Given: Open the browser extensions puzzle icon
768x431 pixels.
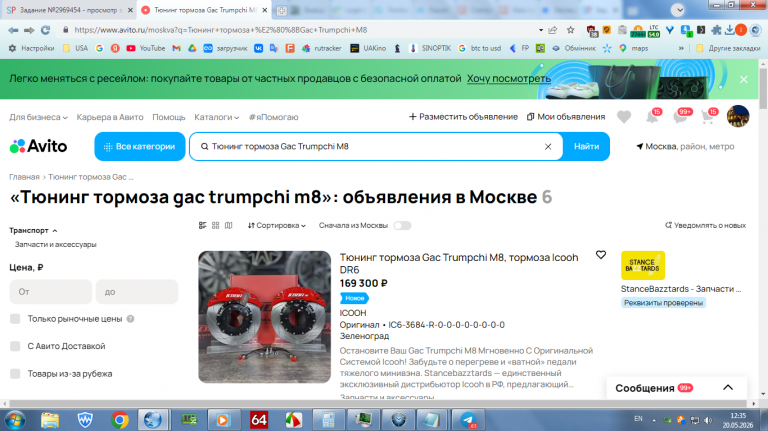Looking at the screenshot, I should click(717, 30).
